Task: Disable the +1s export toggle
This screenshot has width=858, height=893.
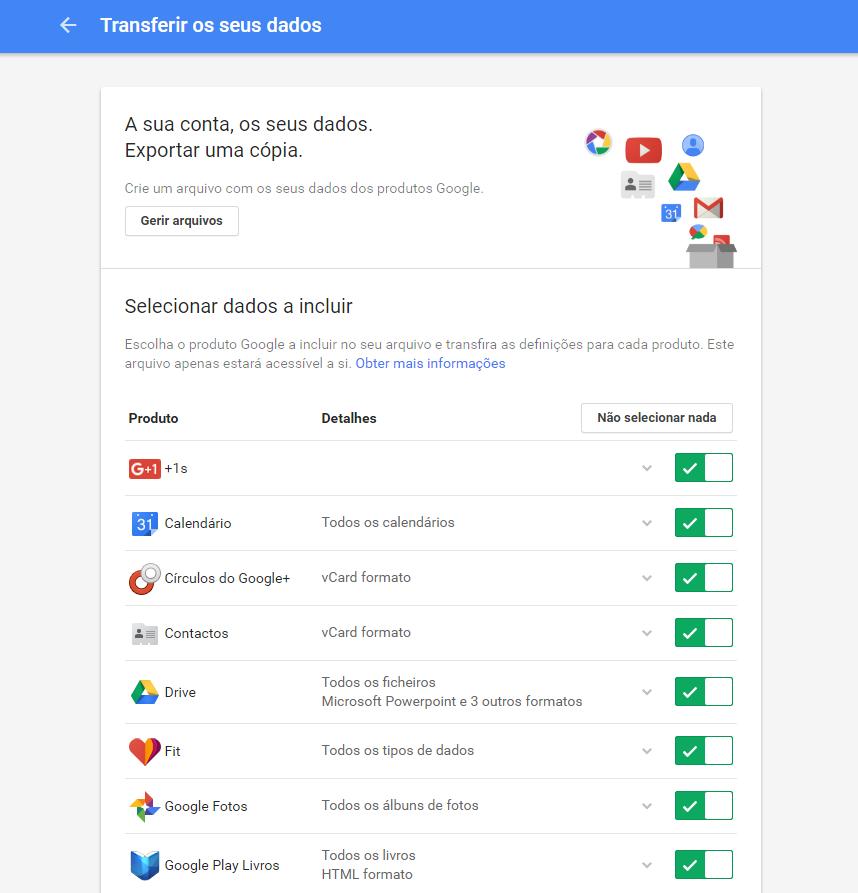Action: (x=703, y=468)
